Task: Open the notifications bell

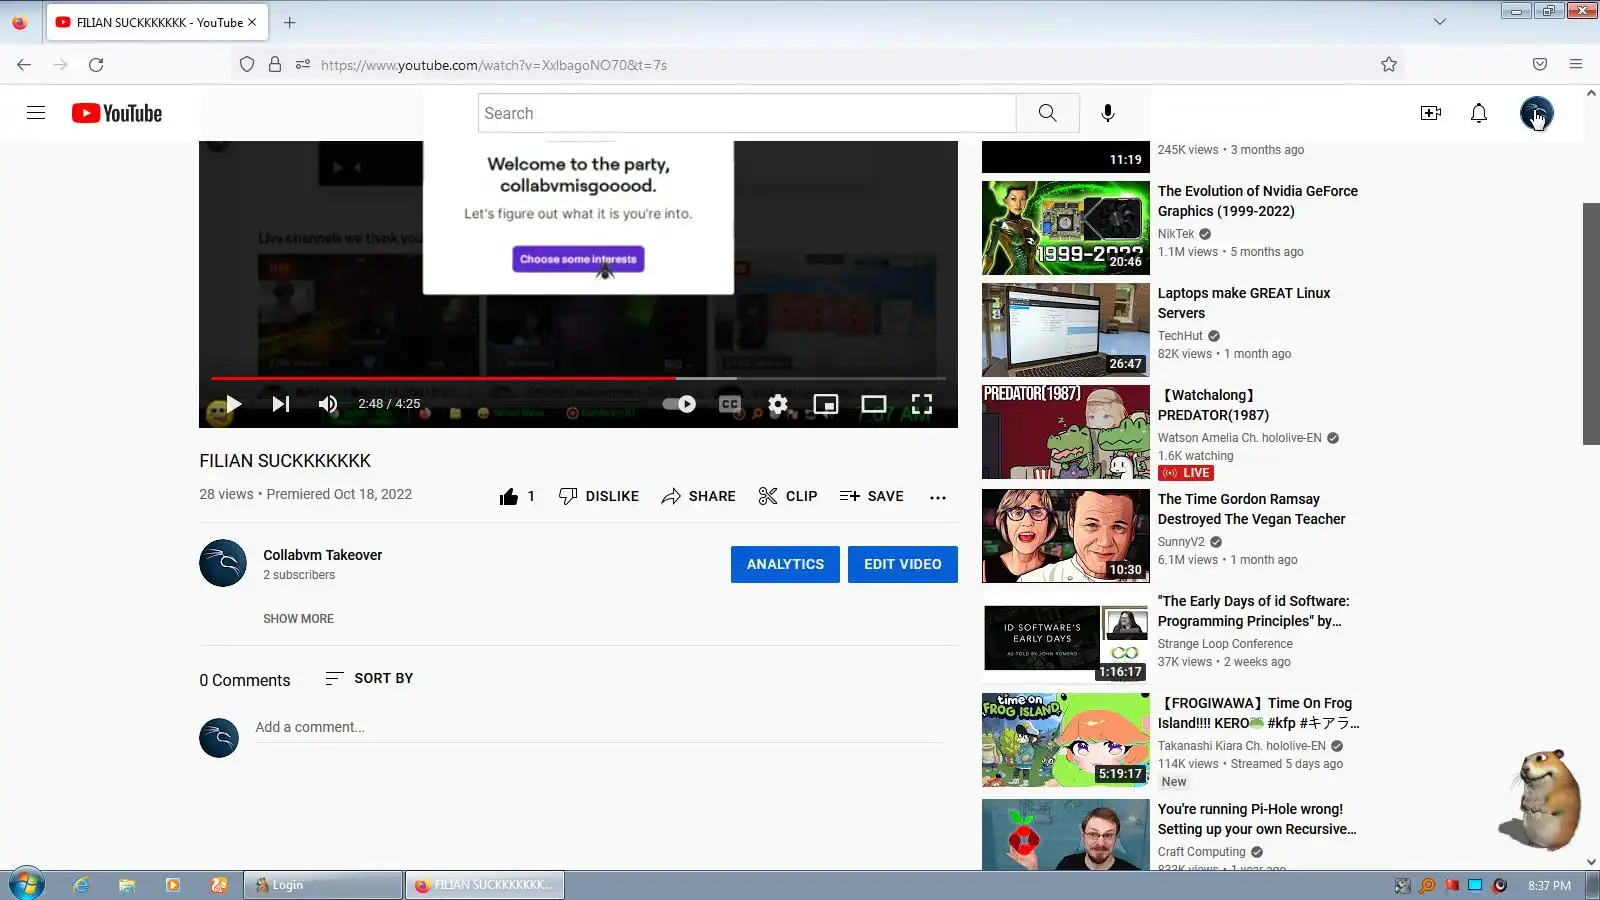Action: [1479, 113]
